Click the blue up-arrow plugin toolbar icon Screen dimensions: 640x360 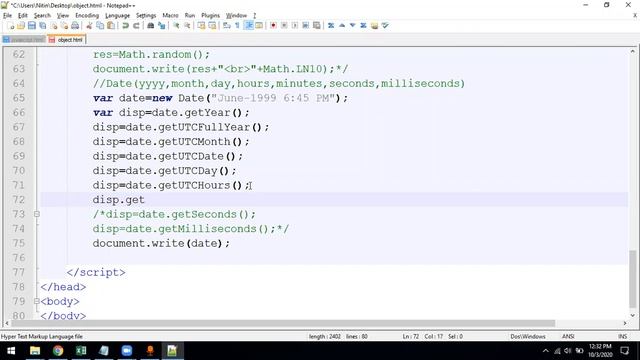click(x=342, y=26)
